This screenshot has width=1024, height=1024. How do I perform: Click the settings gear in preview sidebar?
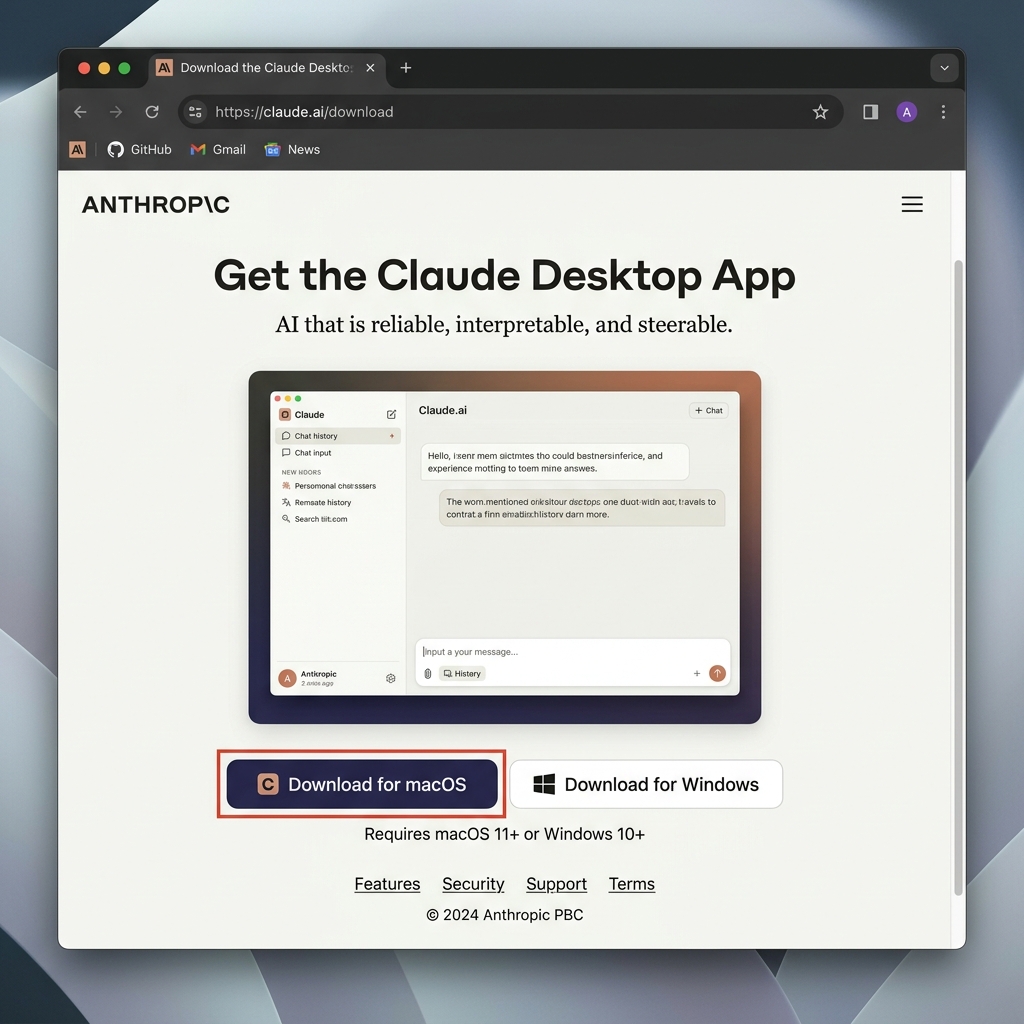[x=391, y=679]
